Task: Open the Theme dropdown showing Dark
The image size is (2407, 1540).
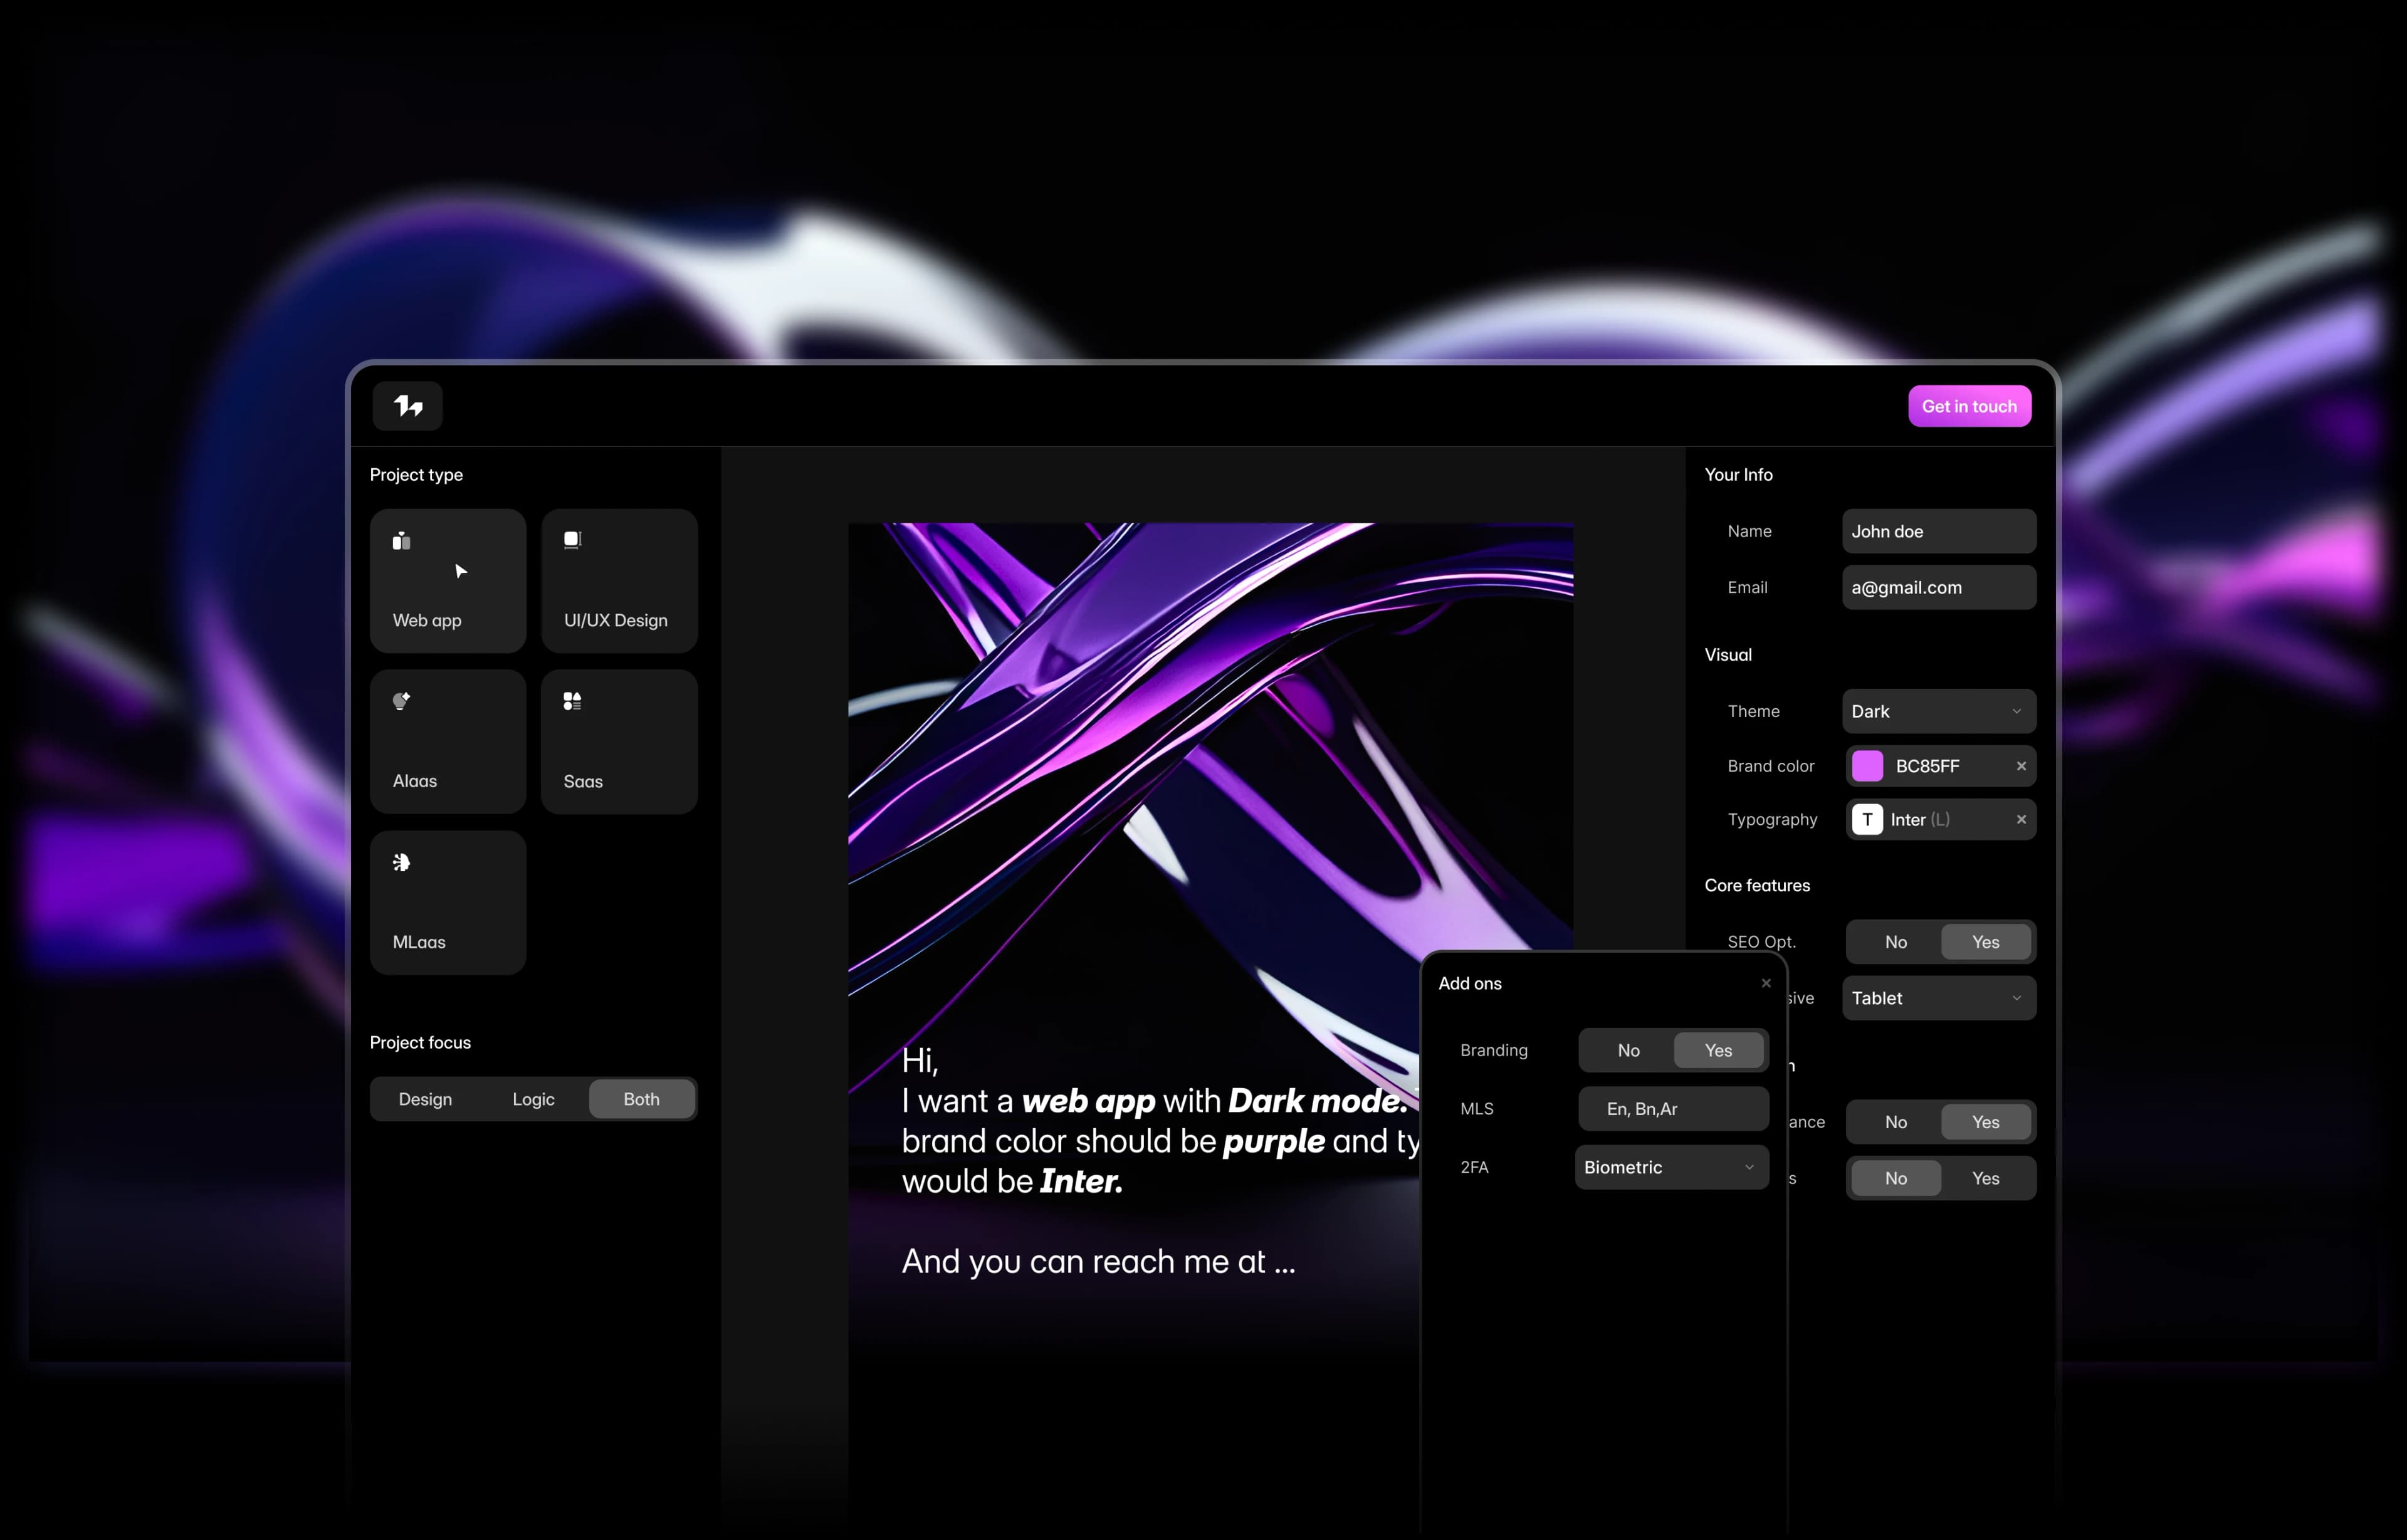Action: coord(1937,711)
